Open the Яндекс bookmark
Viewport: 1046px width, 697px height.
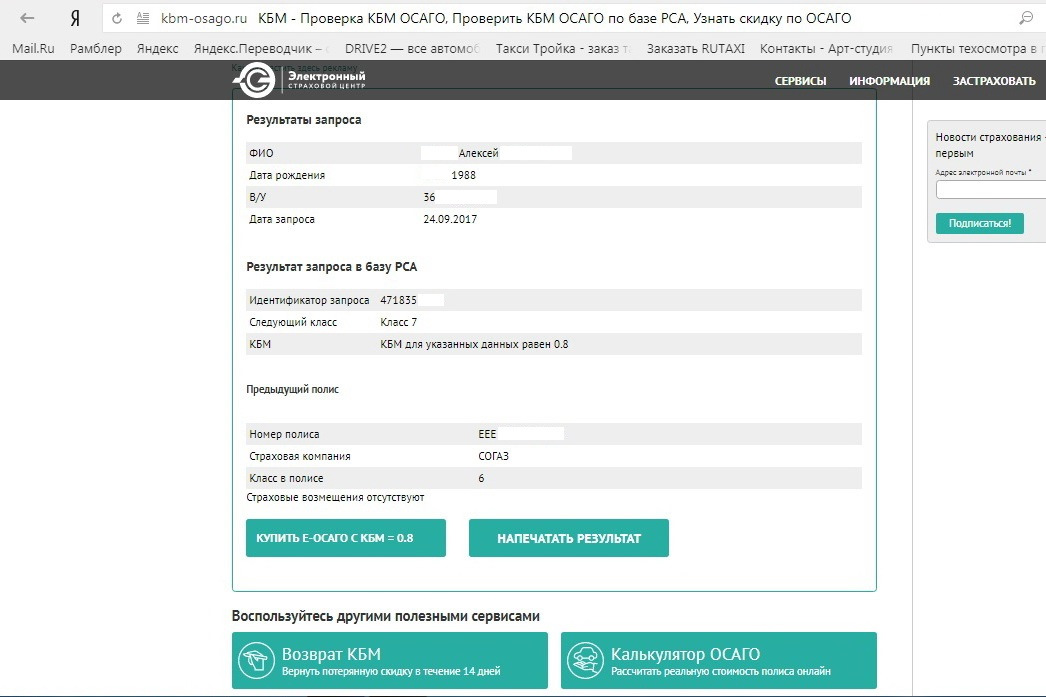point(157,49)
